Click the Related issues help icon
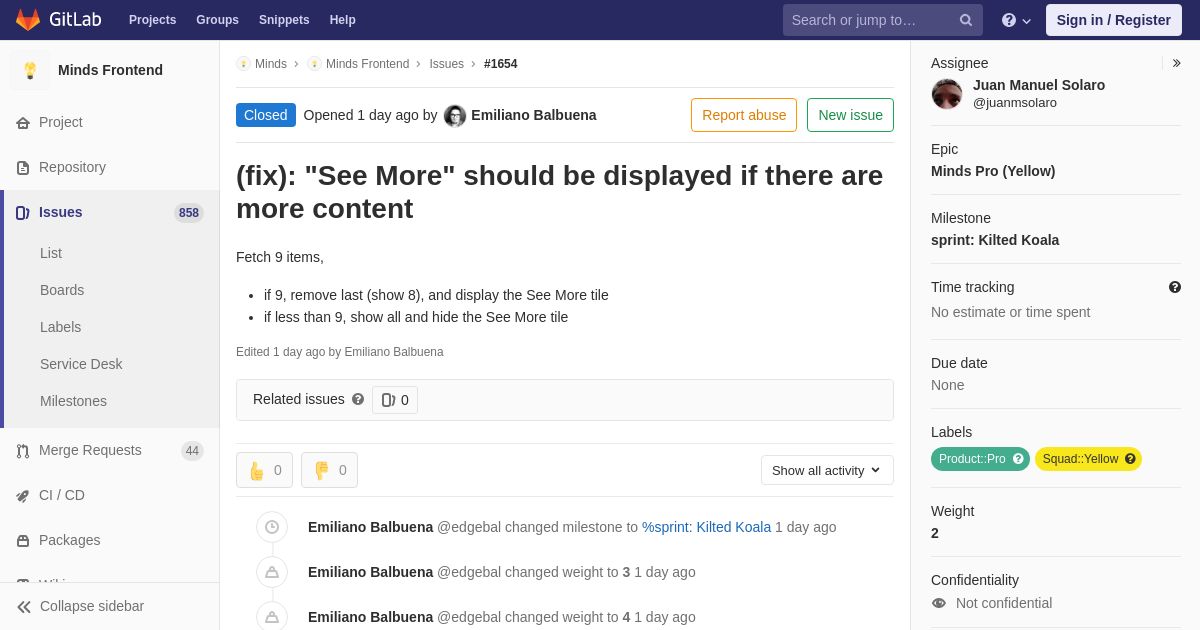This screenshot has height=630, width=1200. (x=358, y=399)
